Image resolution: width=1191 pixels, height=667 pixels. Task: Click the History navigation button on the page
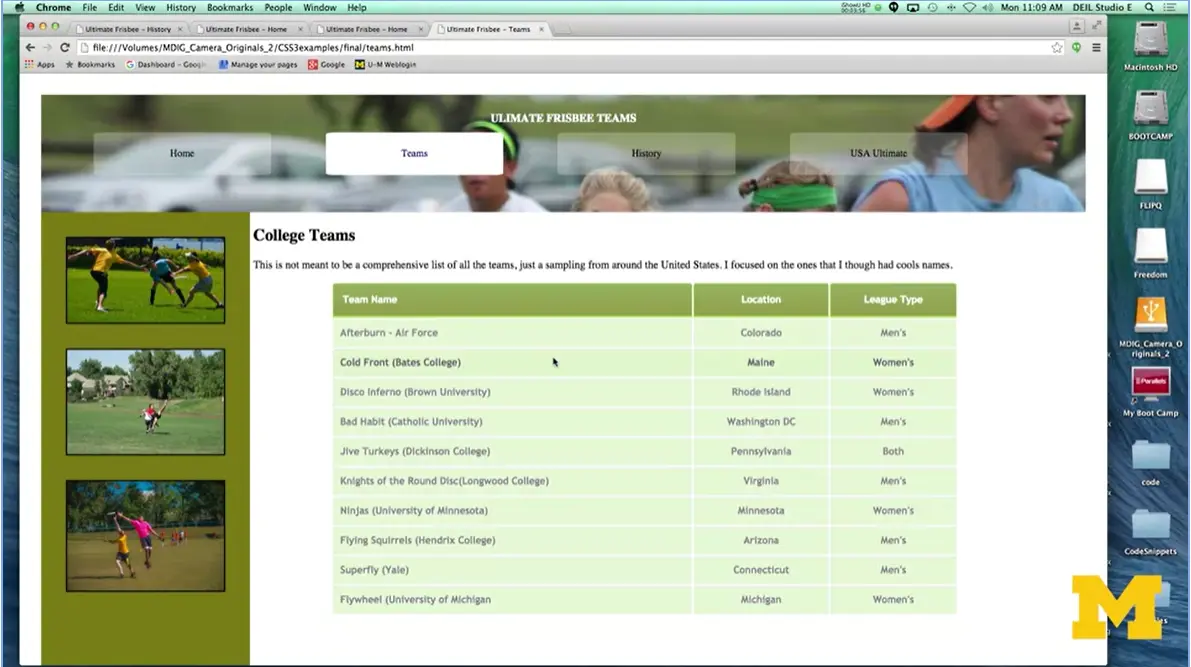tap(646, 153)
